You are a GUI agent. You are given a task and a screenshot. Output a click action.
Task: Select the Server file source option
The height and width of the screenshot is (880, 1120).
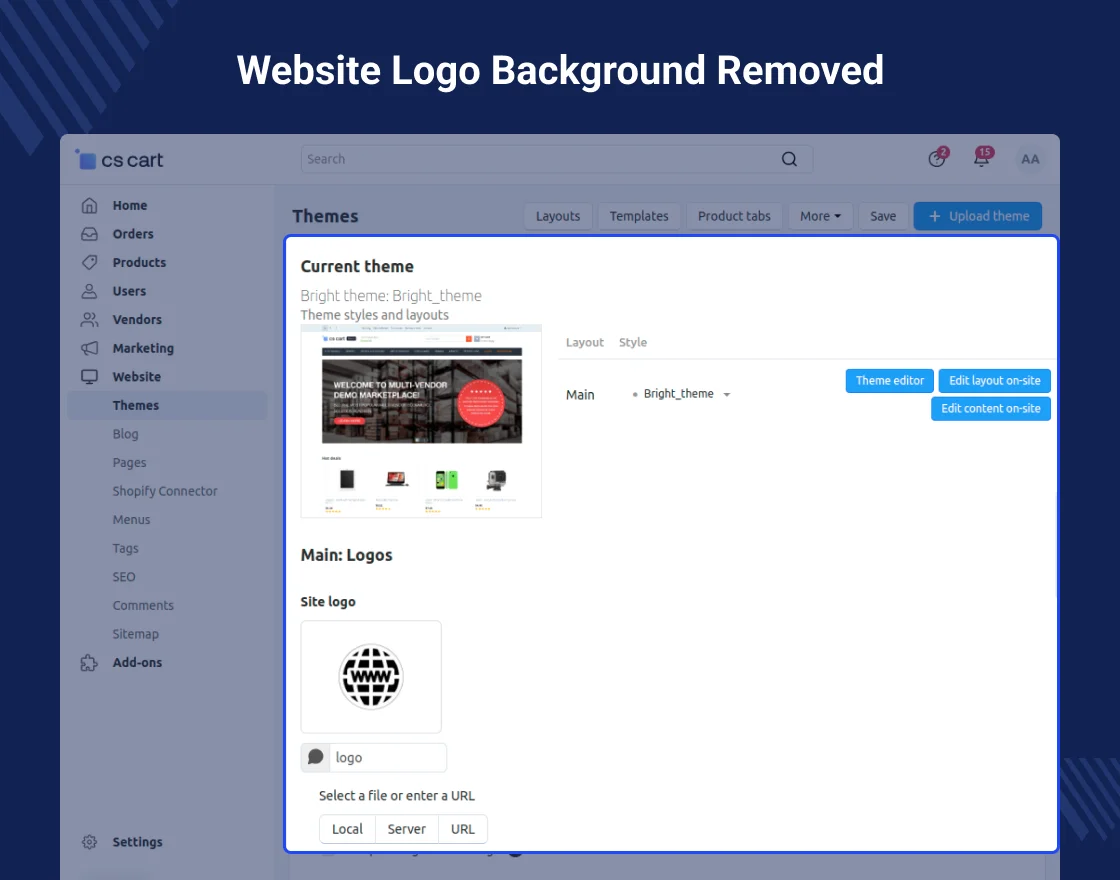coord(407,829)
